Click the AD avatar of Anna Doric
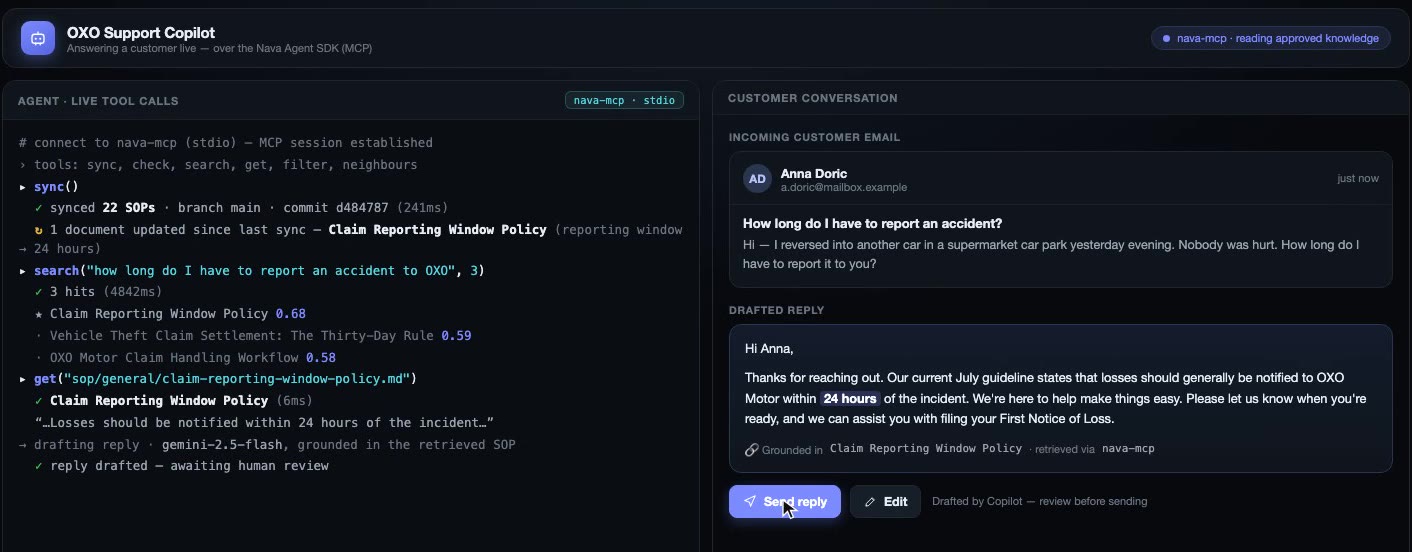 click(x=758, y=179)
